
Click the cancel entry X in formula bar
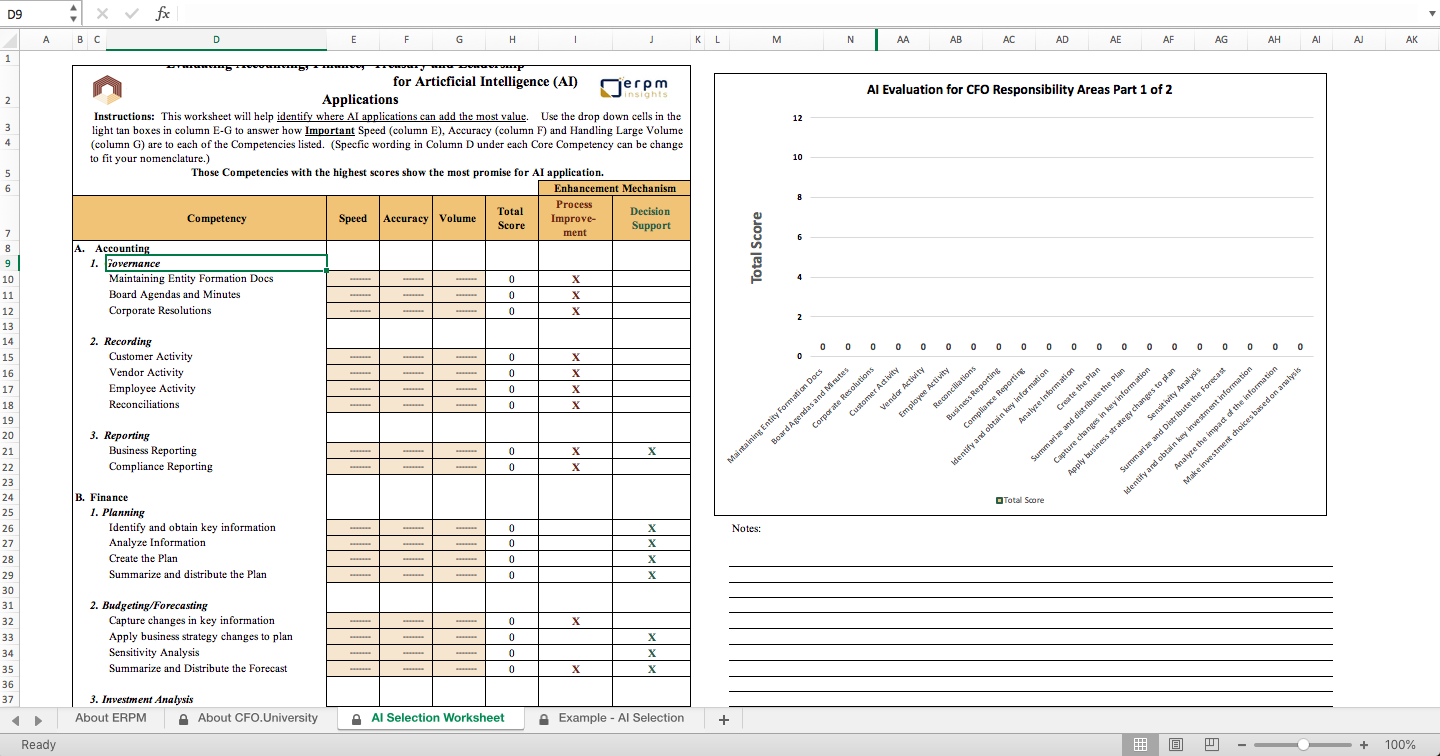pyautogui.click(x=102, y=14)
